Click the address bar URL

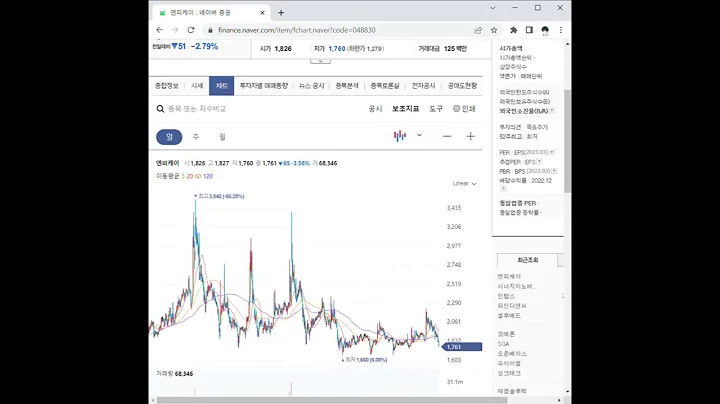297,30
